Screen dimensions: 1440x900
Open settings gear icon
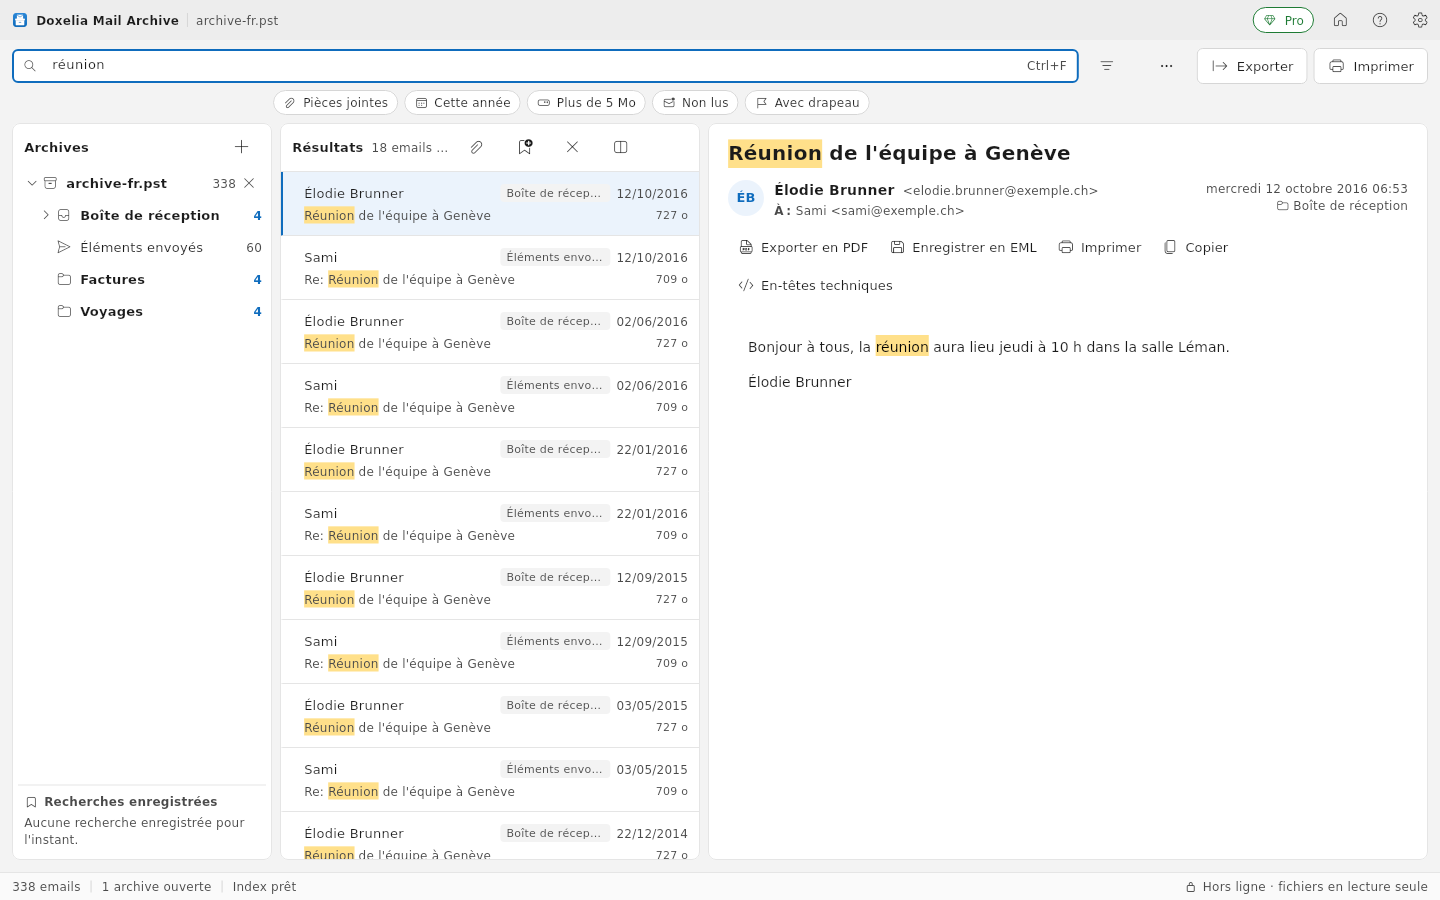click(x=1420, y=20)
